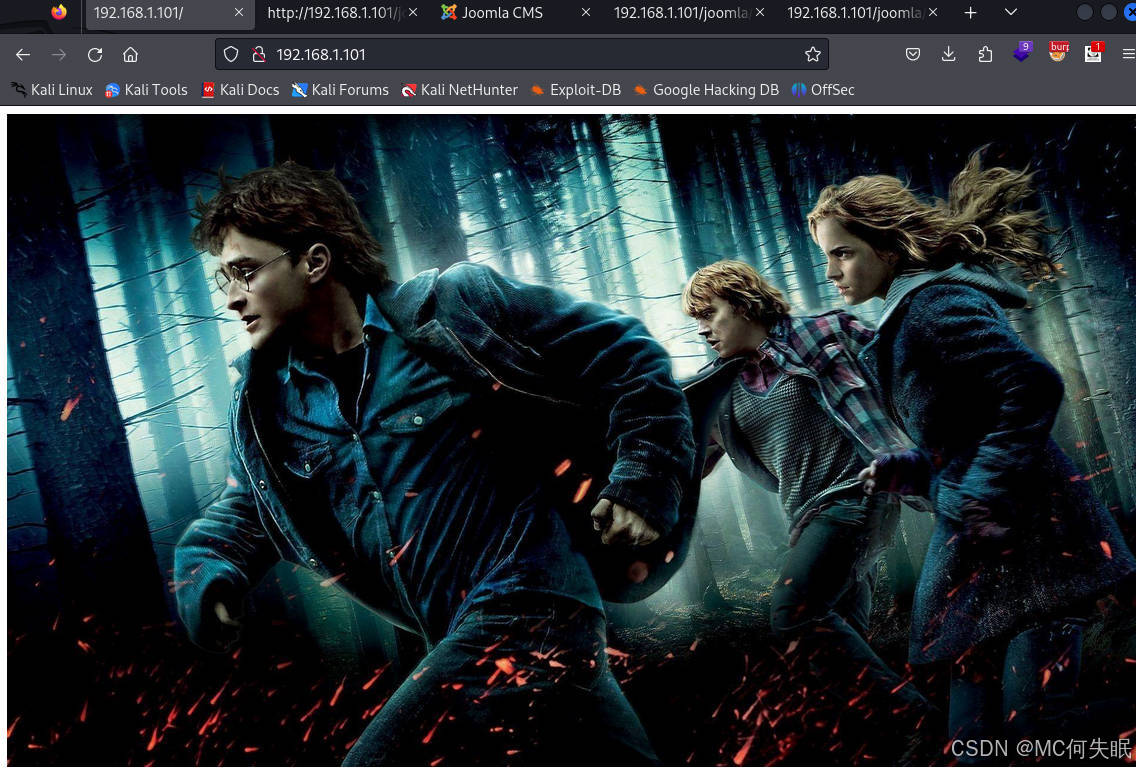1136x769 pixels.
Task: Click the Harry Potter poster image
Action: (x=571, y=440)
